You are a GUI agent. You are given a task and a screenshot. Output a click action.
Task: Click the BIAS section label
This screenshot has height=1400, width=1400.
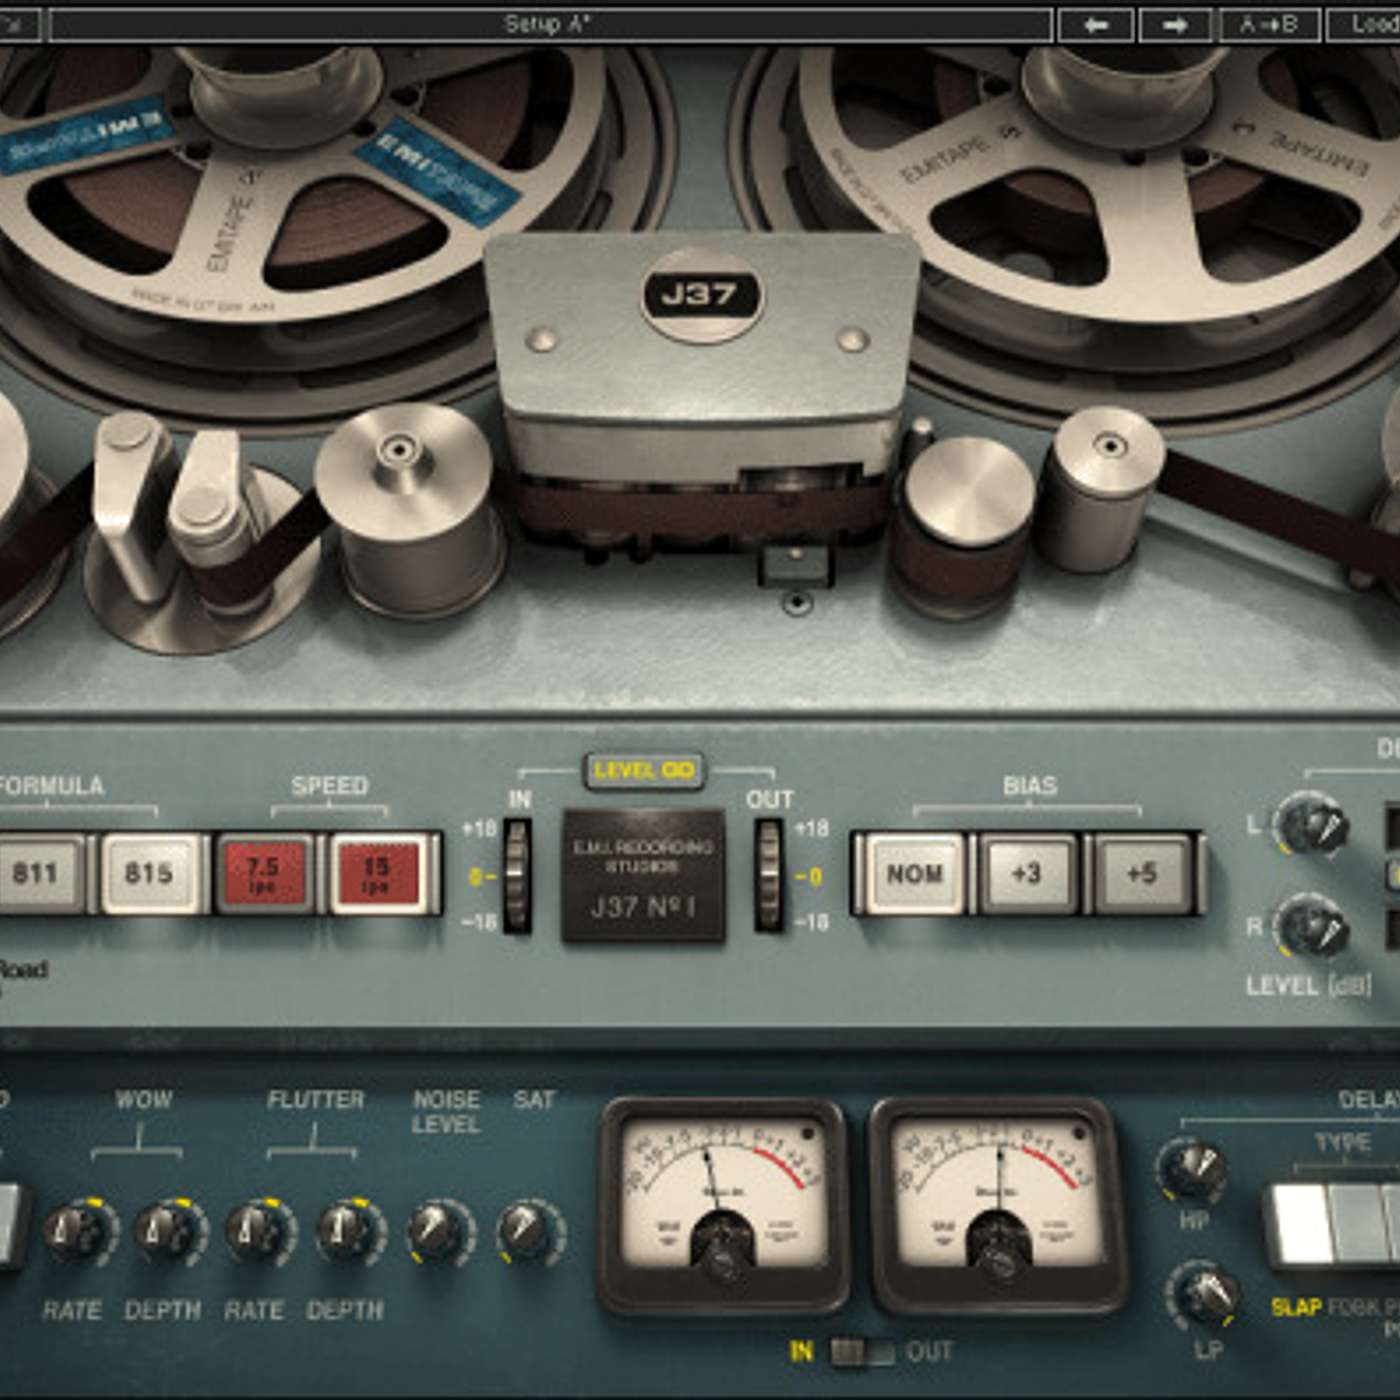click(x=1029, y=785)
